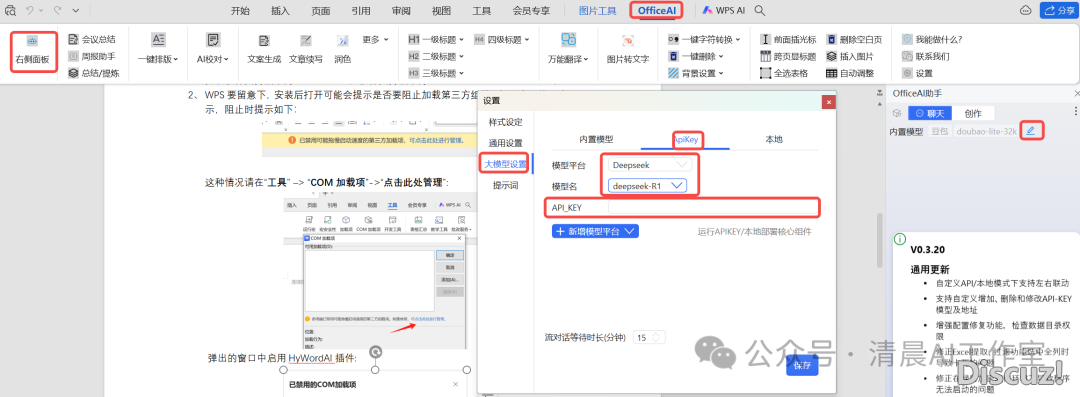Click the redo arrow in quick access bar

point(57,10)
